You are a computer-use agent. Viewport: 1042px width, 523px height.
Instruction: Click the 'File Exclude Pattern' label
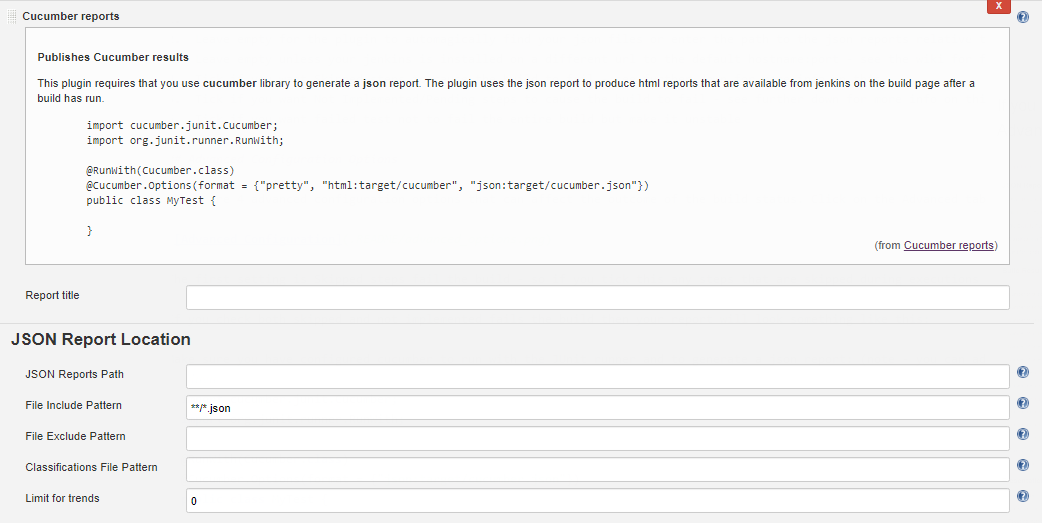[x=75, y=436]
